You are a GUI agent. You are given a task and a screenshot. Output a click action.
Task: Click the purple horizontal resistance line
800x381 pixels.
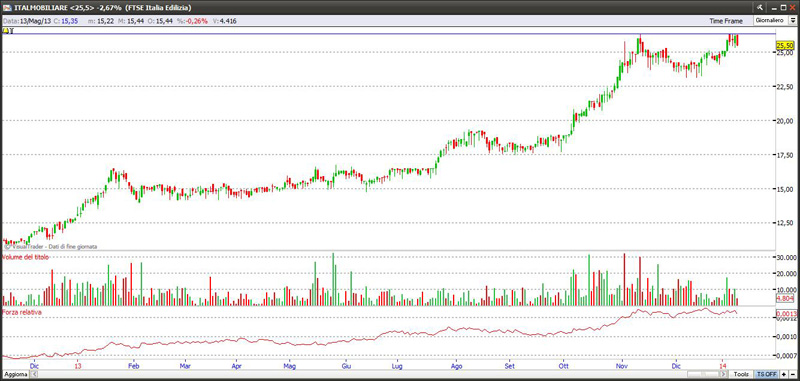coord(388,34)
